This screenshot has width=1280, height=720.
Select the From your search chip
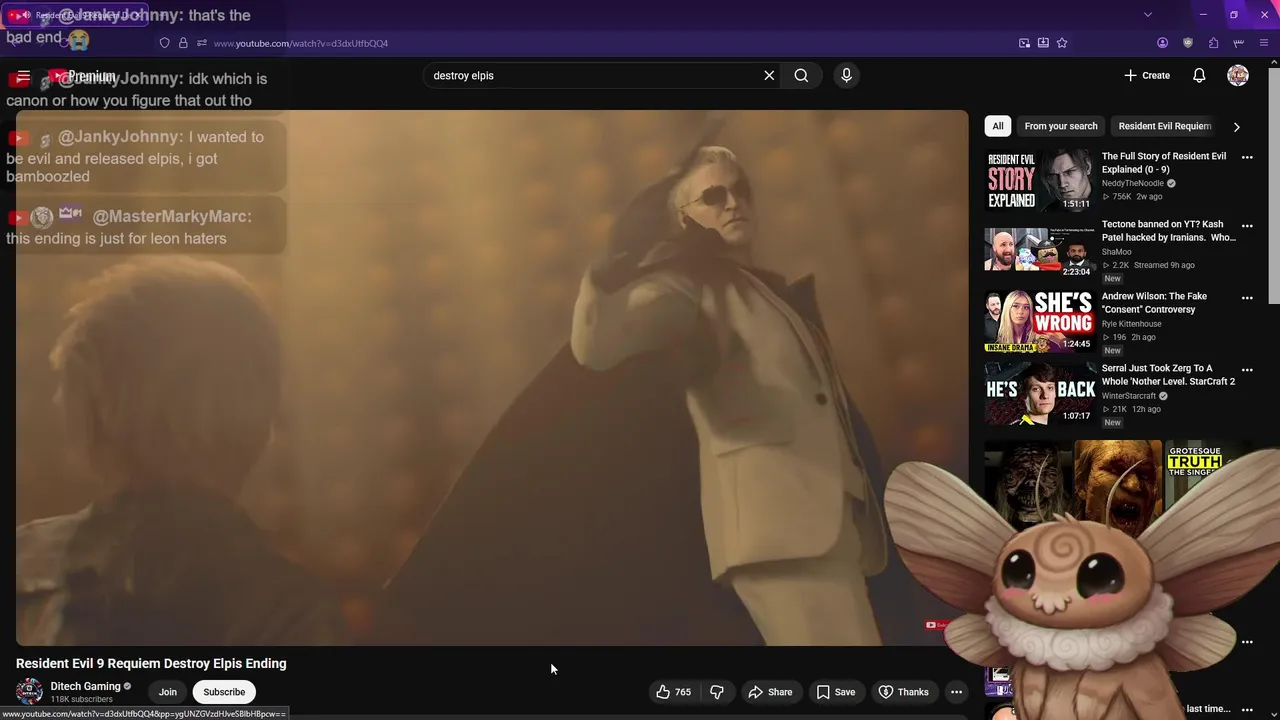pyautogui.click(x=1061, y=126)
